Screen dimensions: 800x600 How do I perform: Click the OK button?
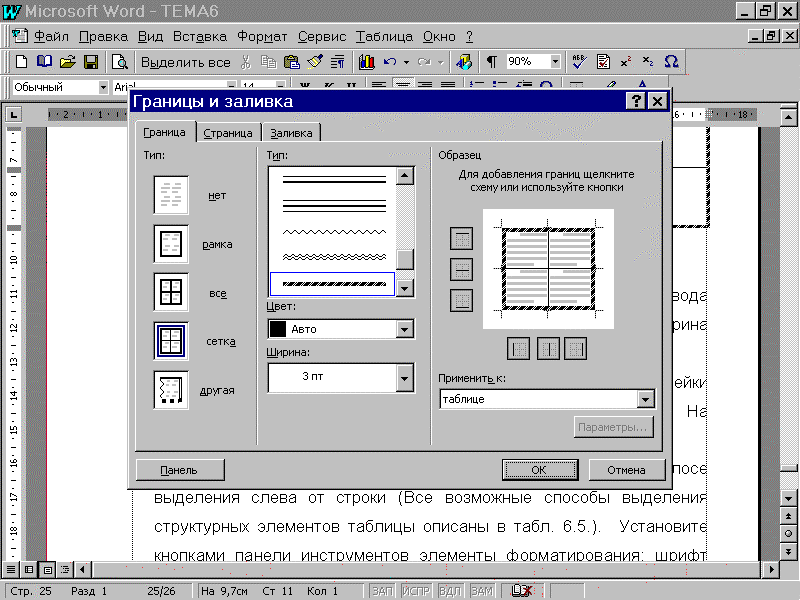(539, 470)
